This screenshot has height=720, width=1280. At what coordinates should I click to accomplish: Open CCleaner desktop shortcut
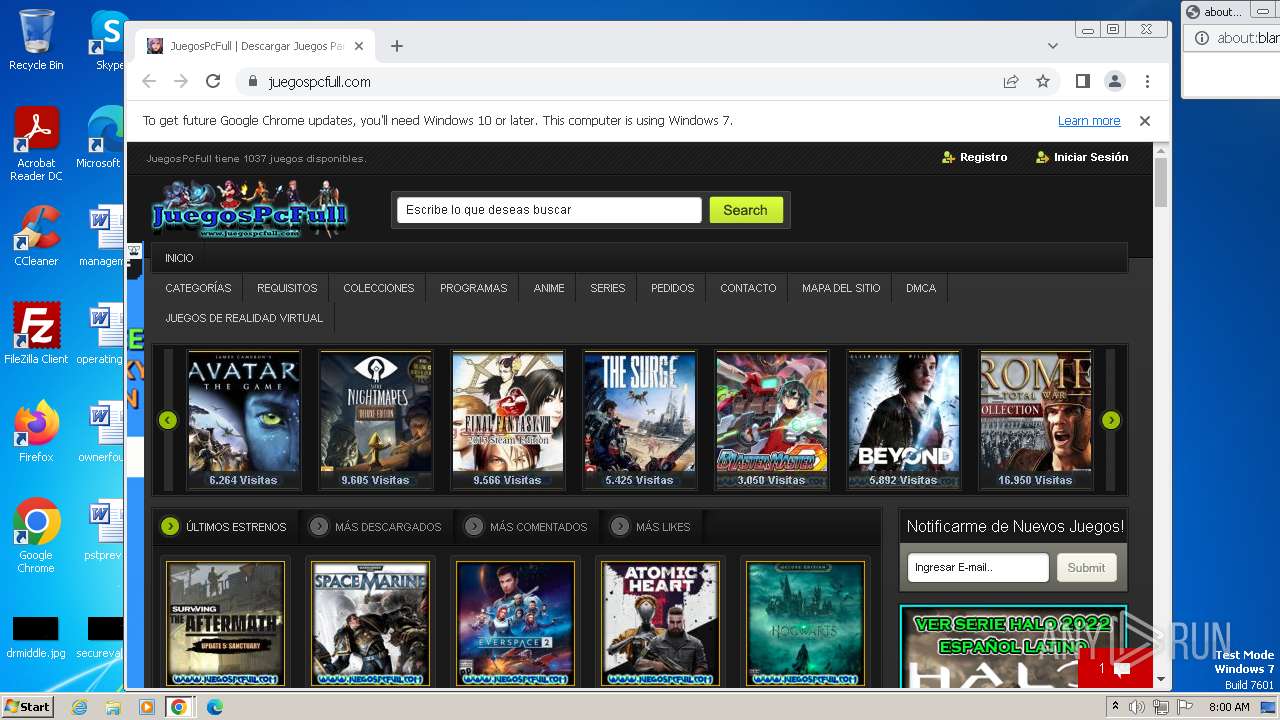[36, 236]
